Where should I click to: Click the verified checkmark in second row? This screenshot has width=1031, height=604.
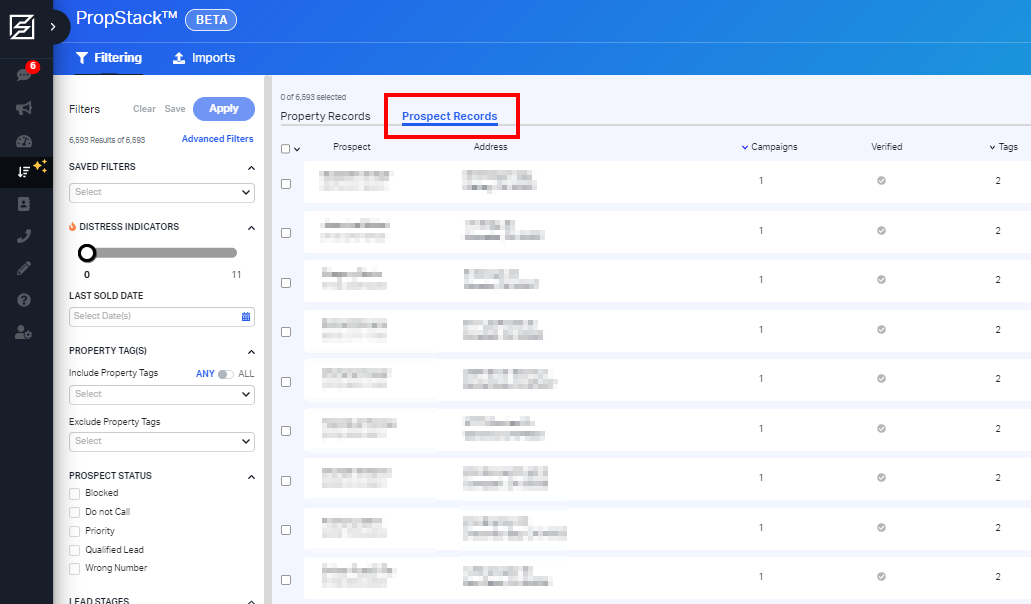[x=881, y=231]
